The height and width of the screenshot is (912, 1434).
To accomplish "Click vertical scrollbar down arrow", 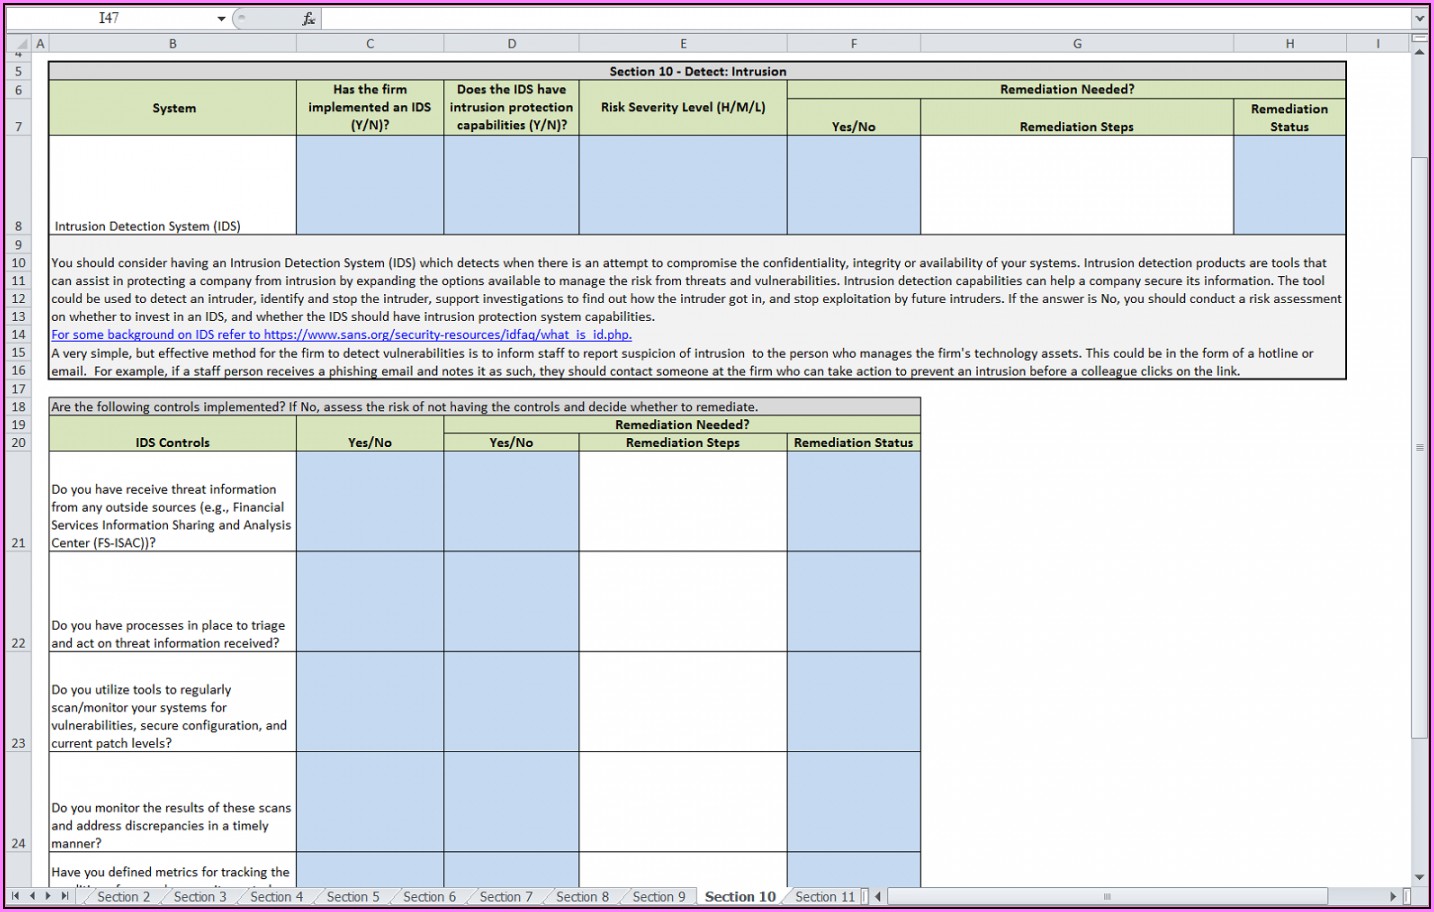I will (x=1419, y=877).
